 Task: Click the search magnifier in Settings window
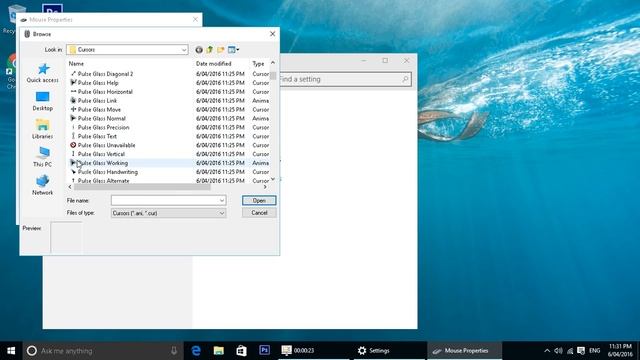405,79
